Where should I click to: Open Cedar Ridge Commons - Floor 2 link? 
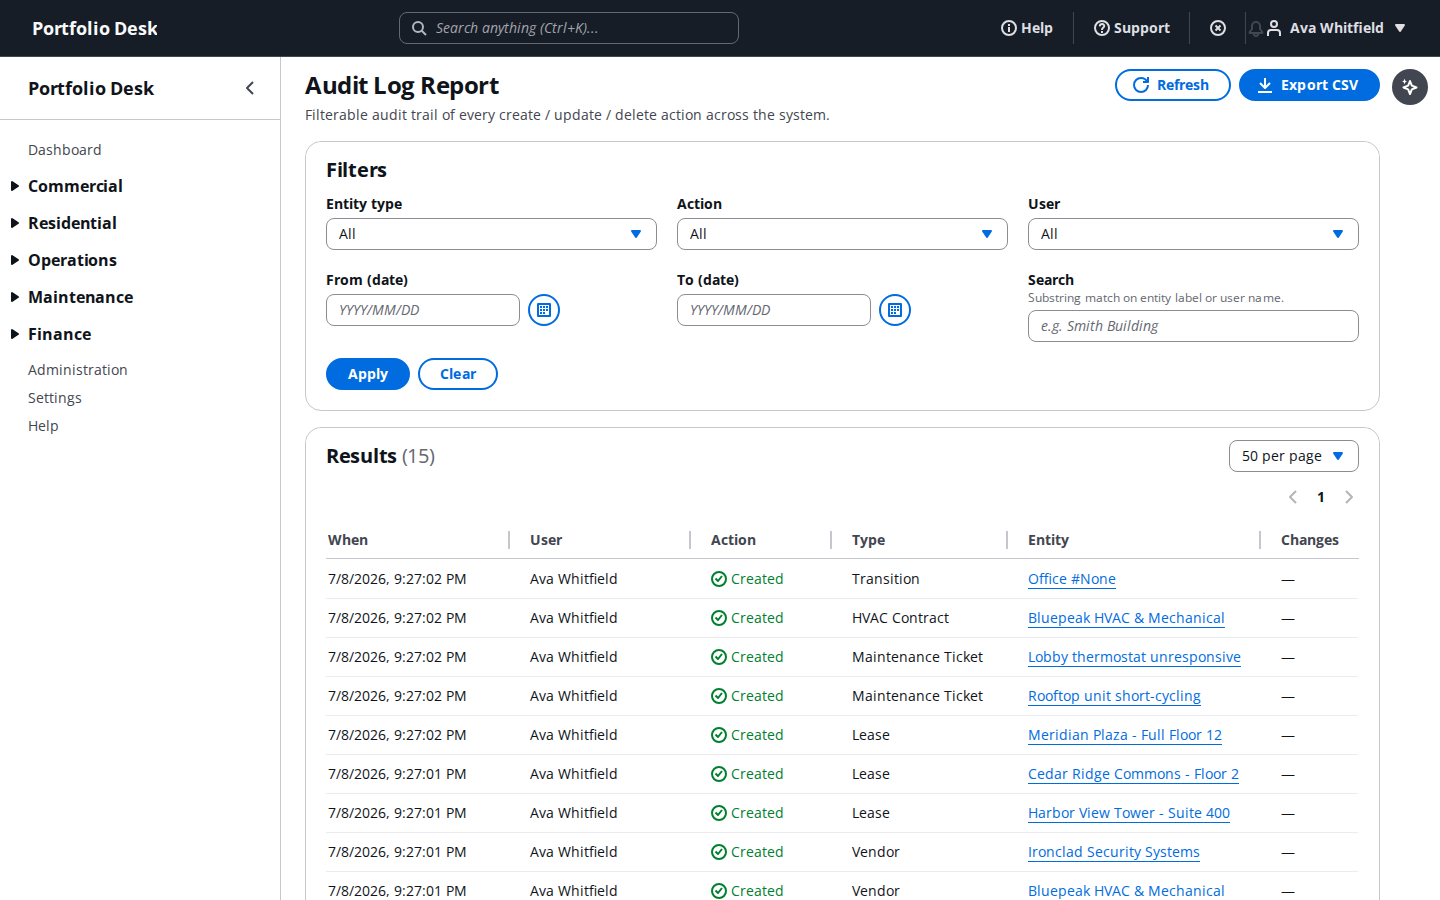(x=1133, y=774)
